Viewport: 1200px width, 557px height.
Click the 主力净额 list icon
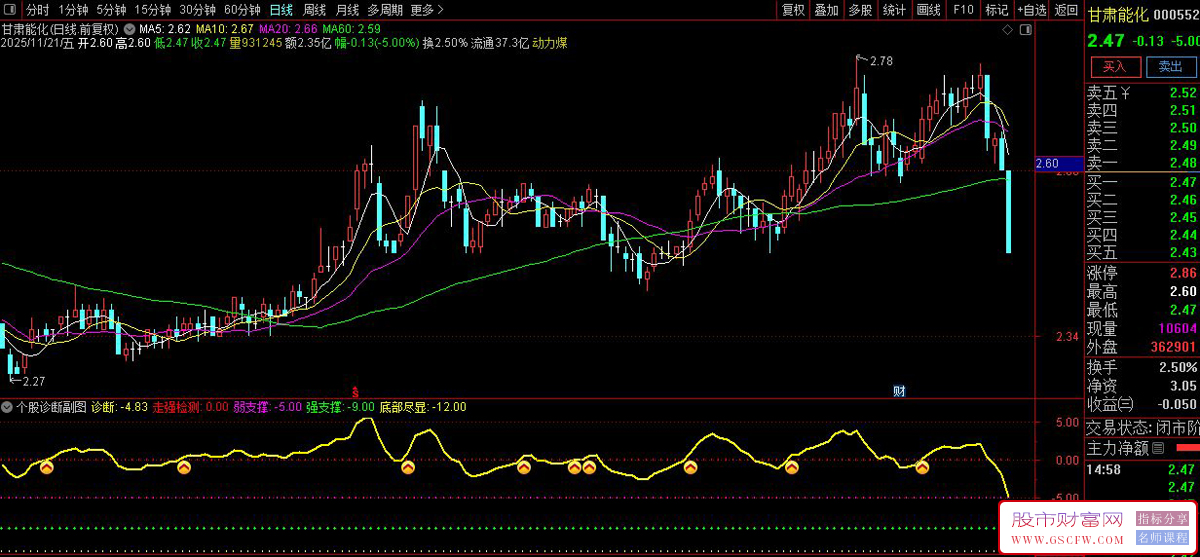click(x=1159, y=447)
